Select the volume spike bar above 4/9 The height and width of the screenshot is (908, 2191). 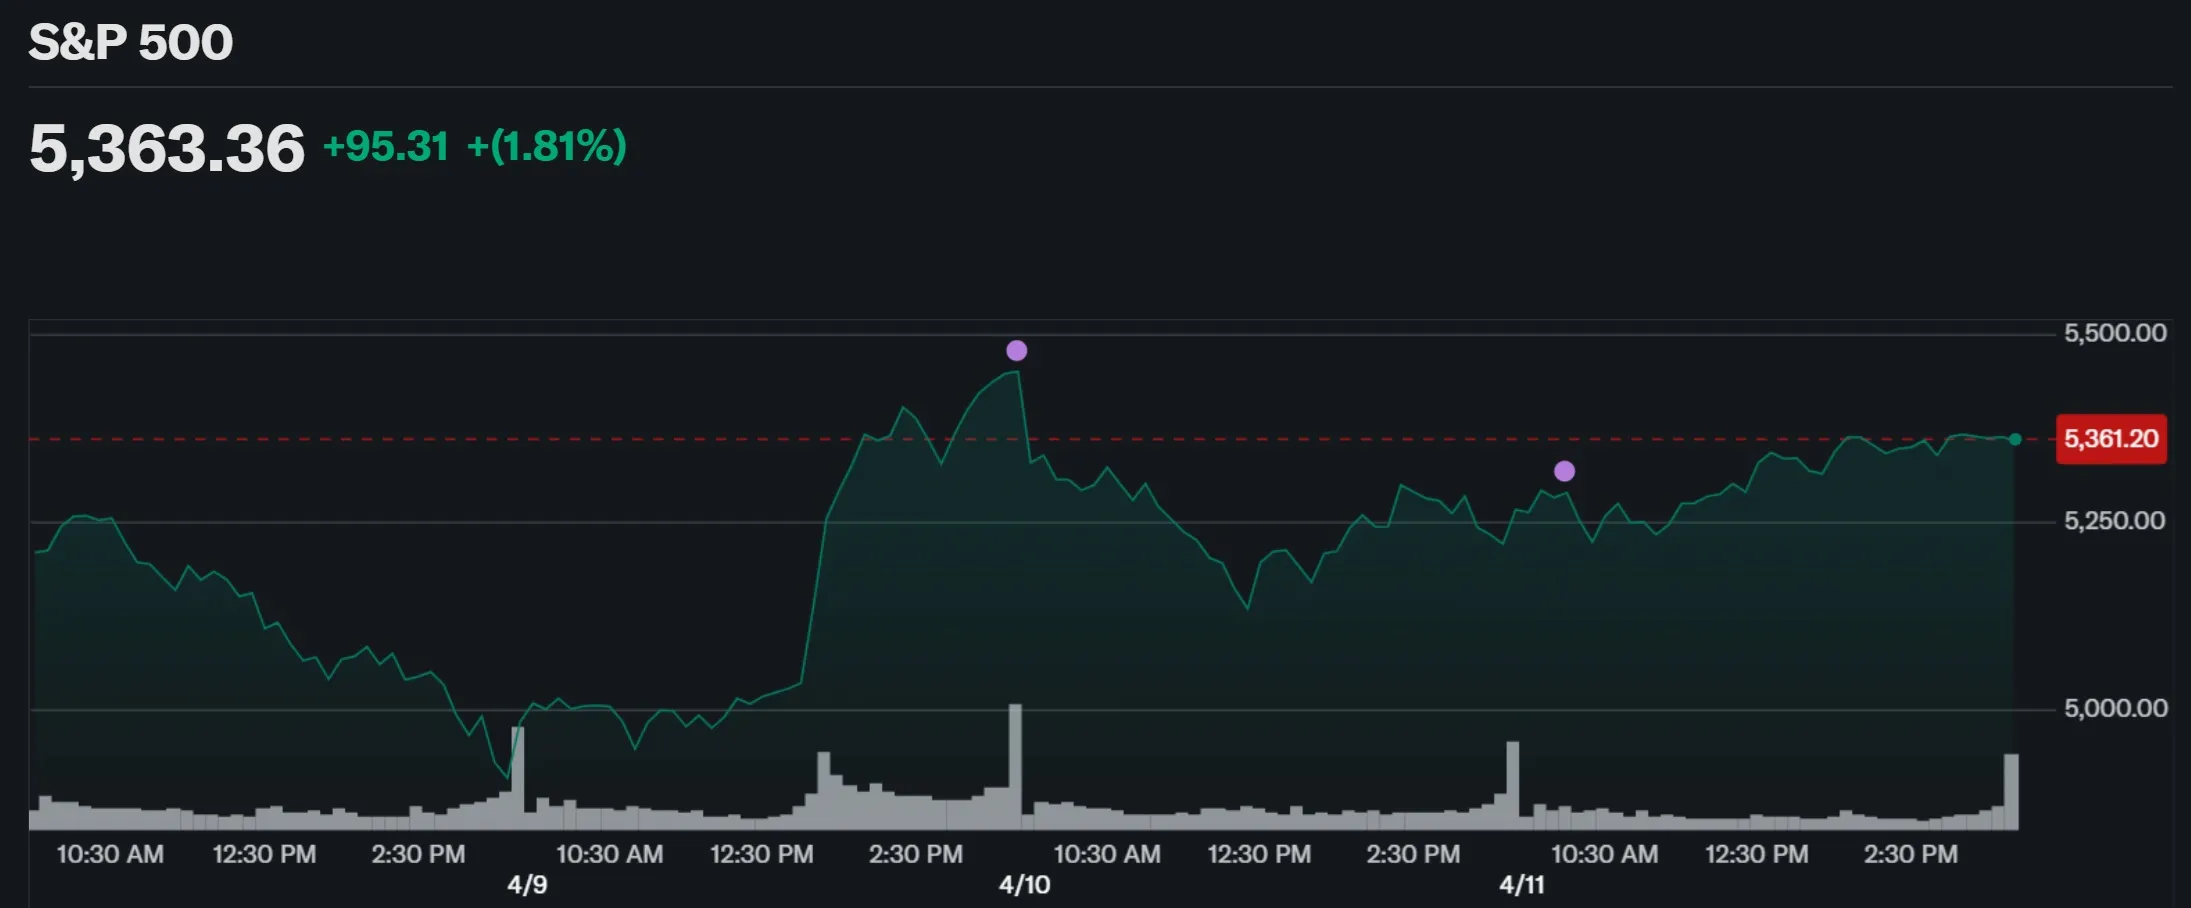point(517,778)
